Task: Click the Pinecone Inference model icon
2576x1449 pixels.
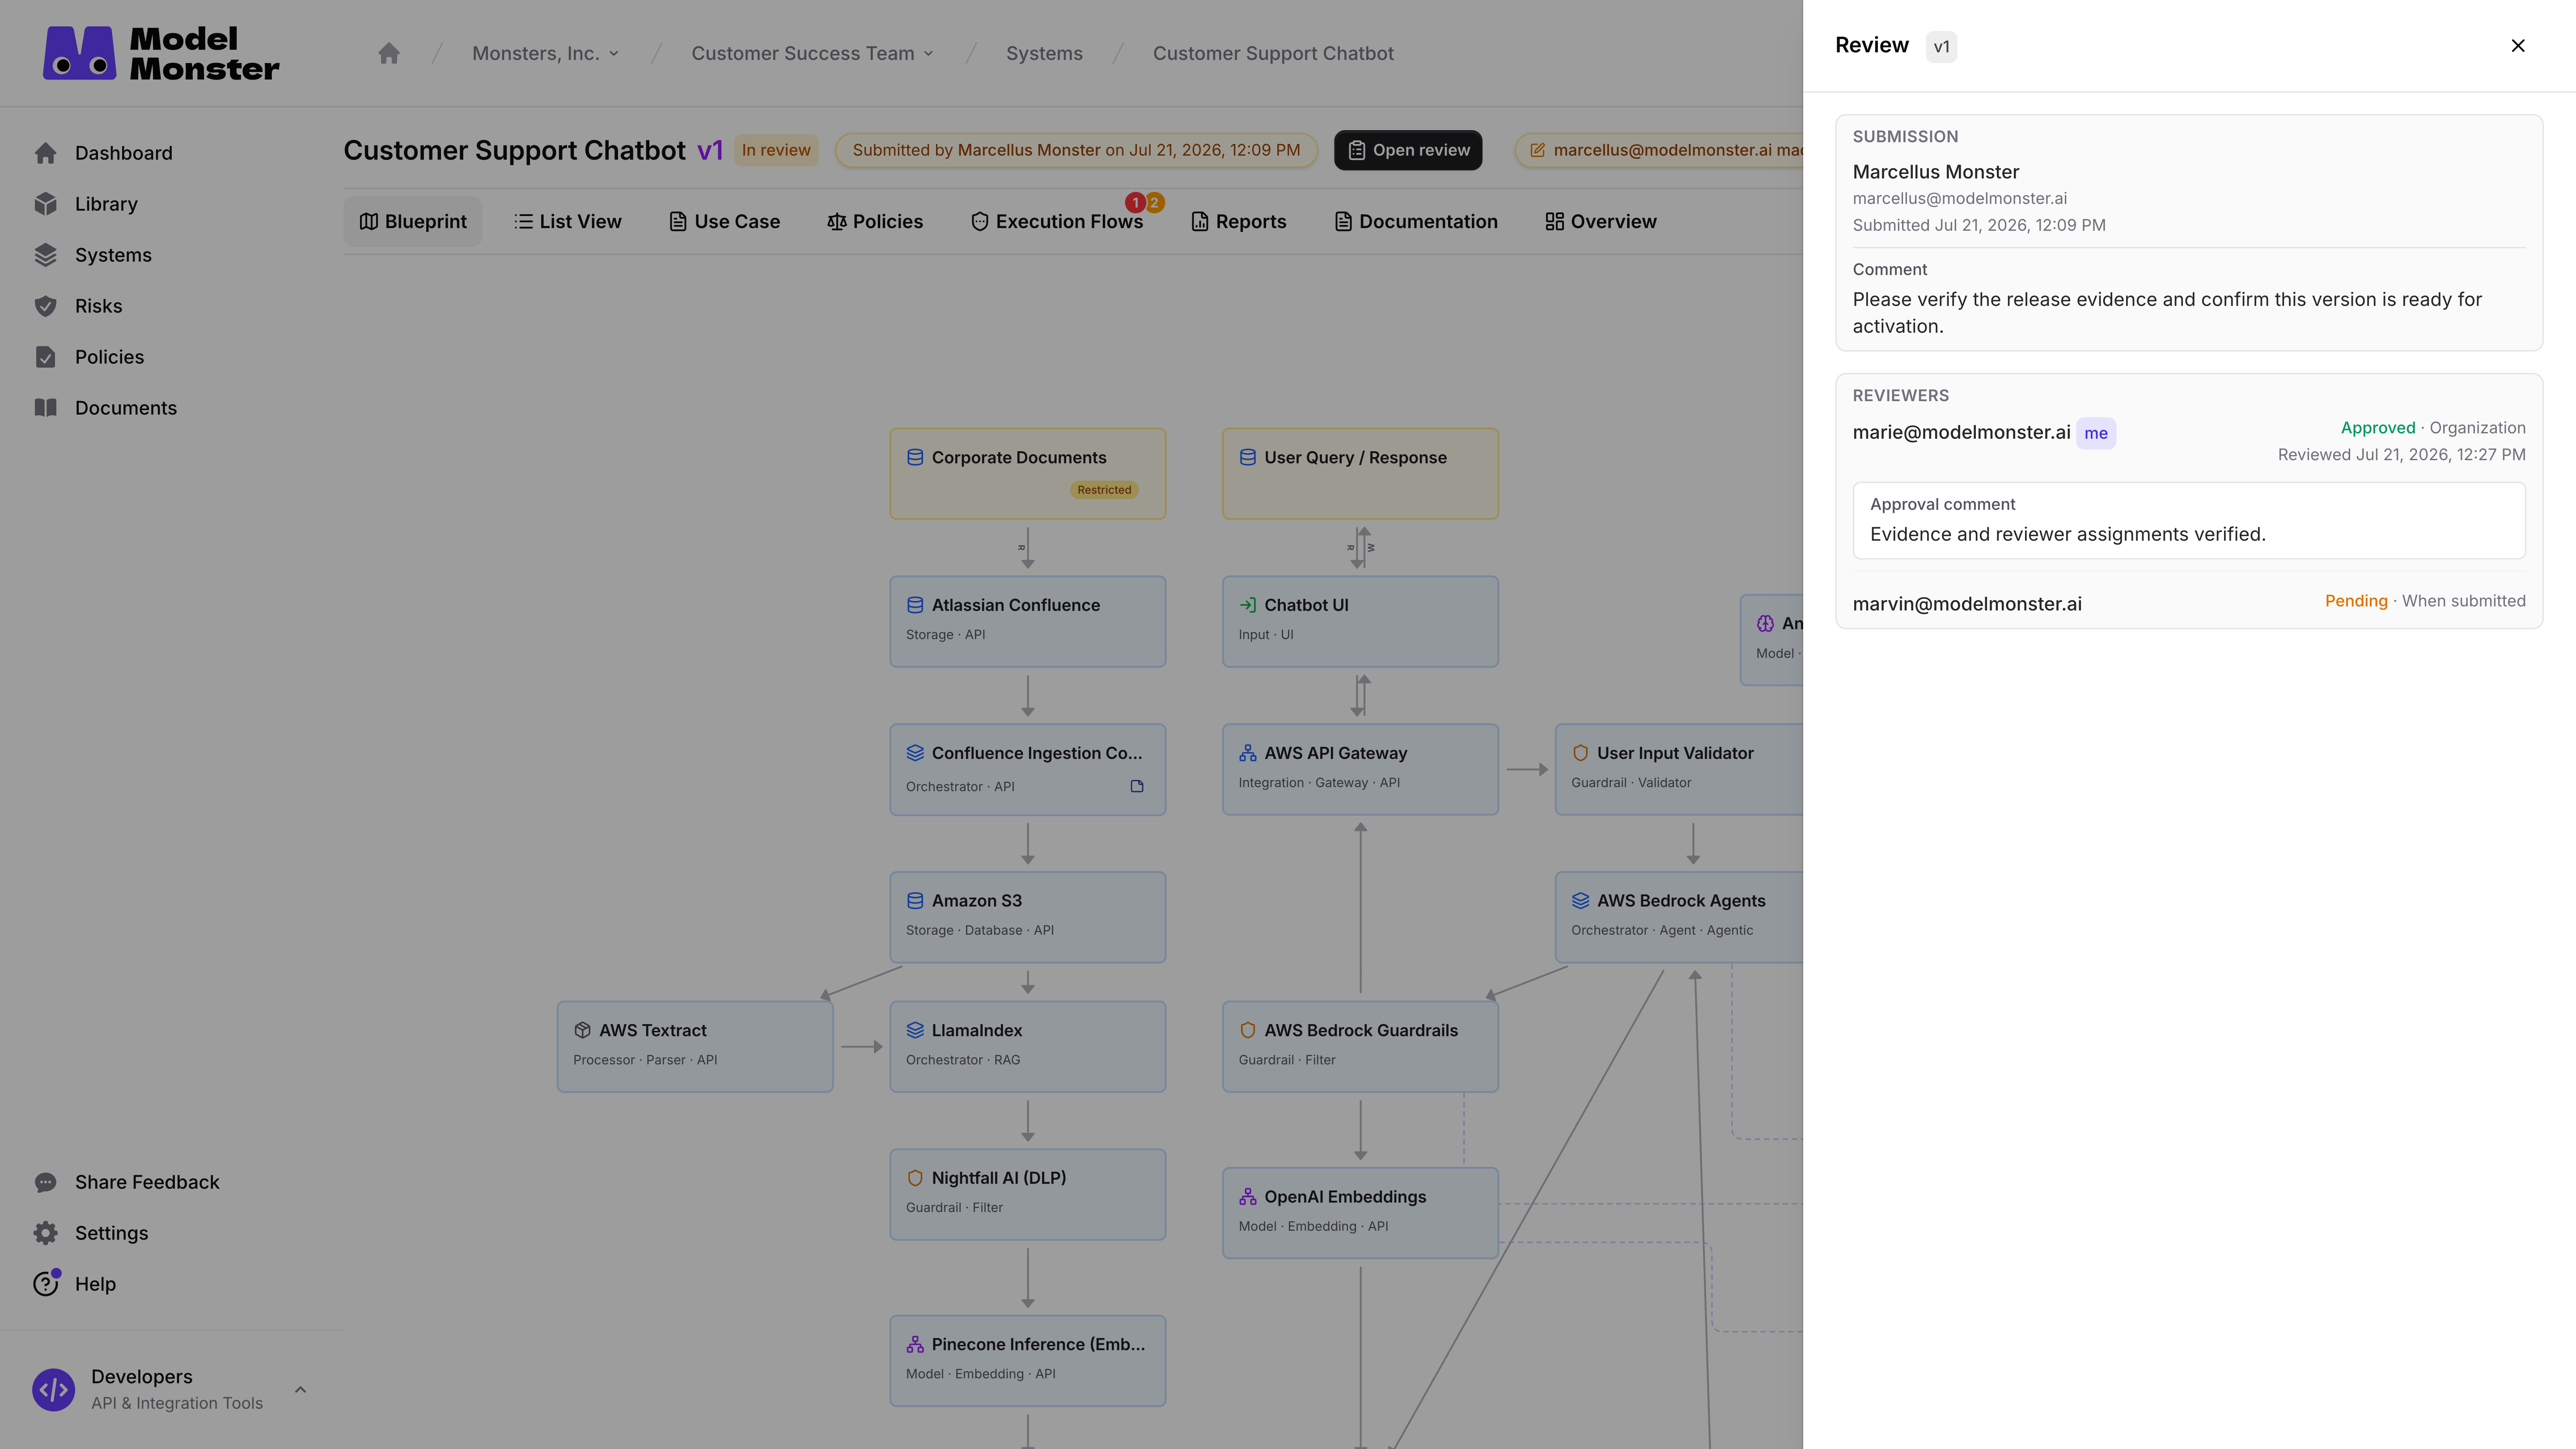Action: pos(915,1344)
